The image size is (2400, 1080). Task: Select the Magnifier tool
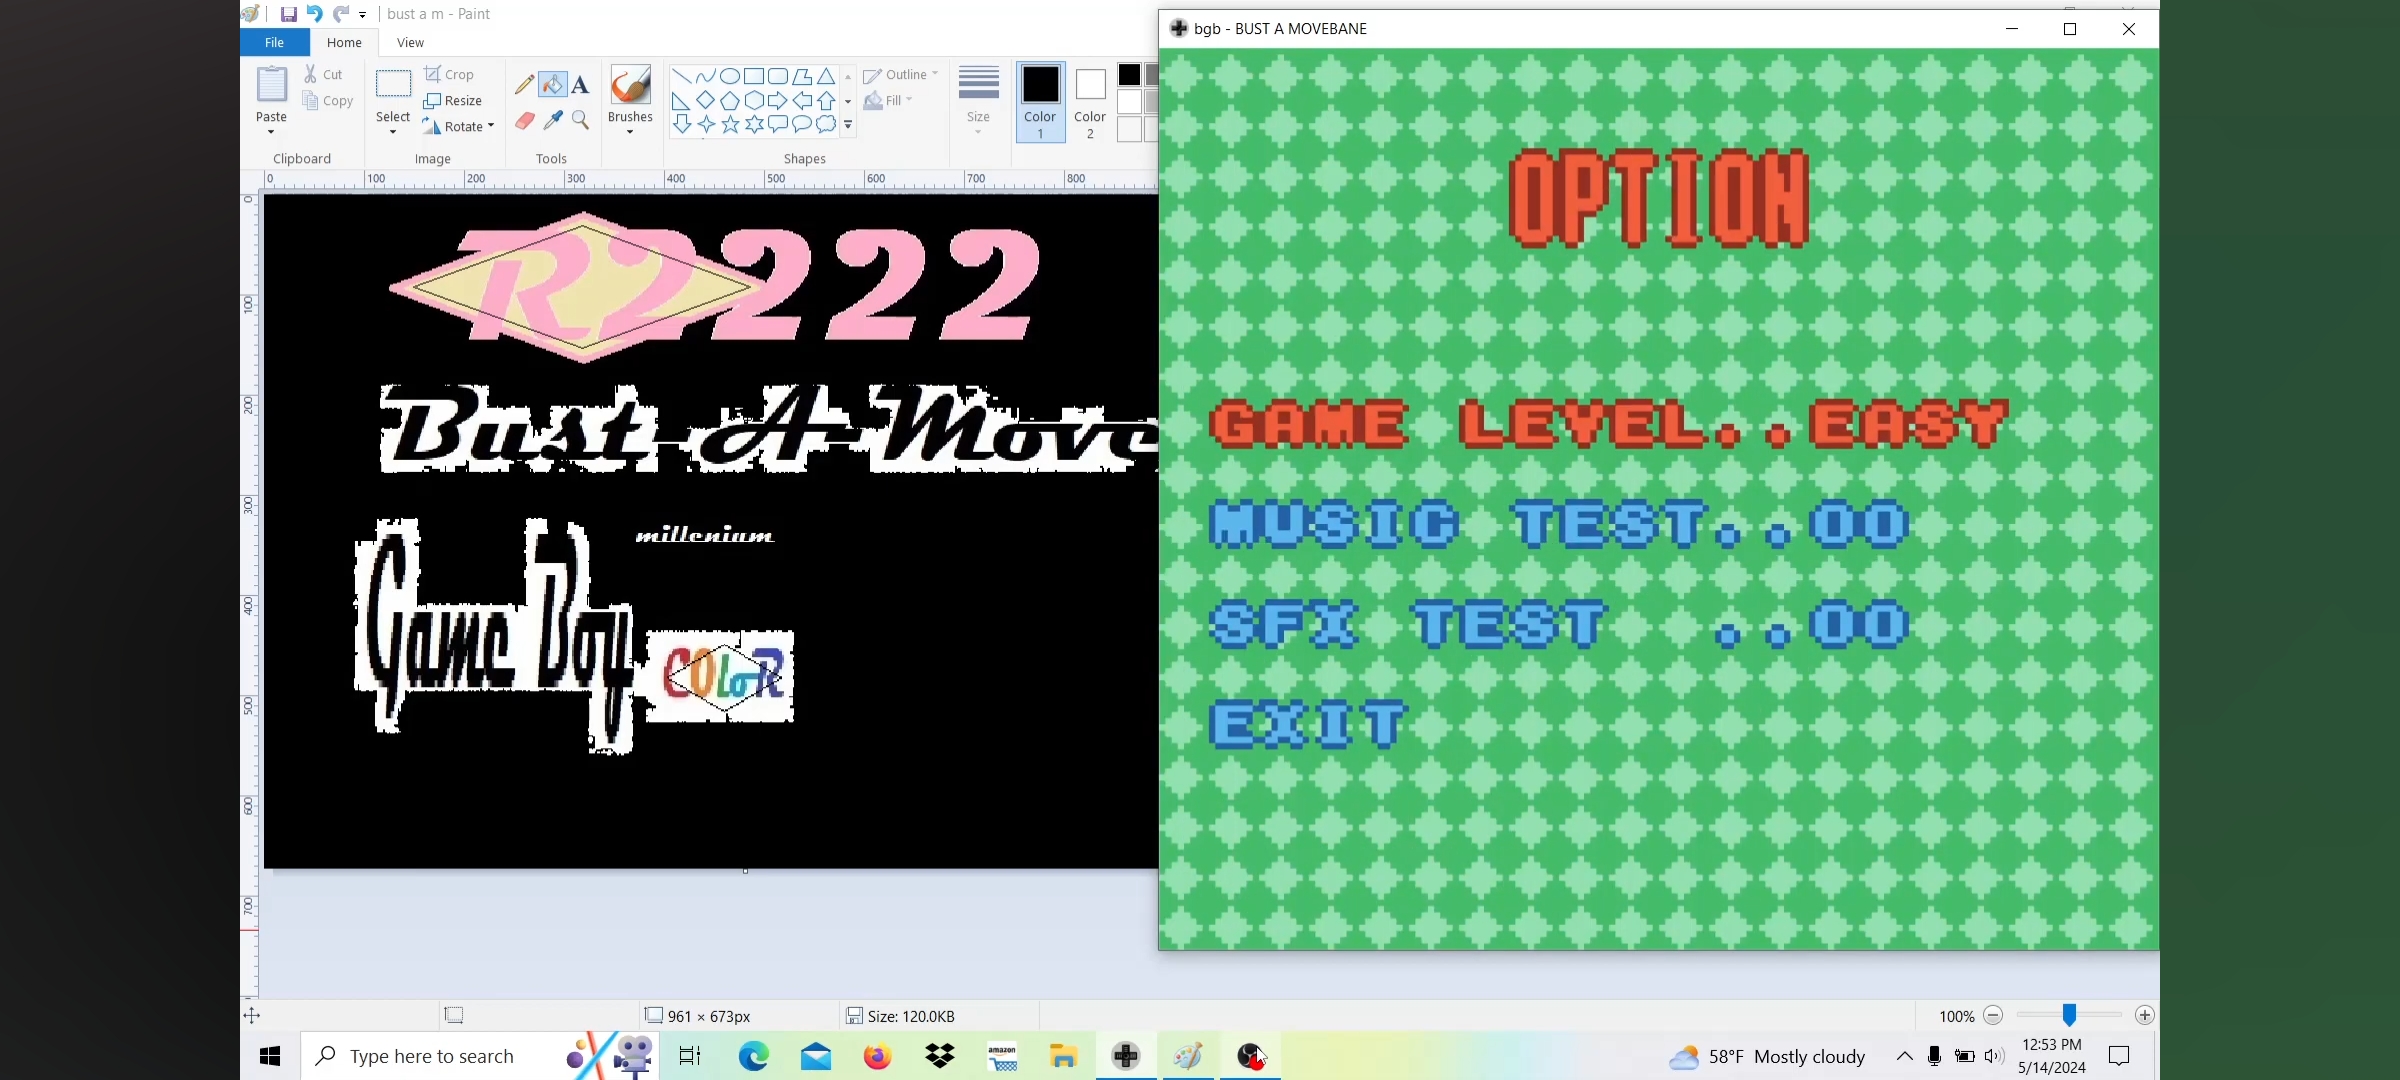coord(580,121)
